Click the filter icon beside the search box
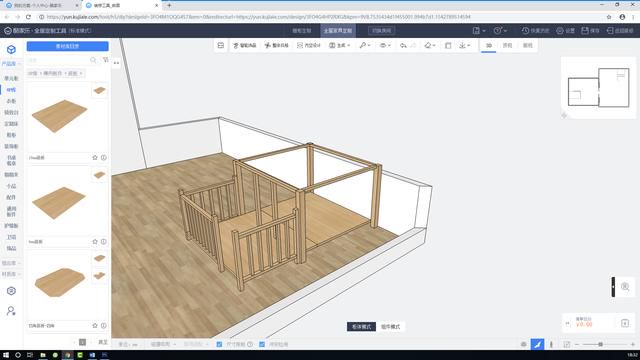 [106, 60]
